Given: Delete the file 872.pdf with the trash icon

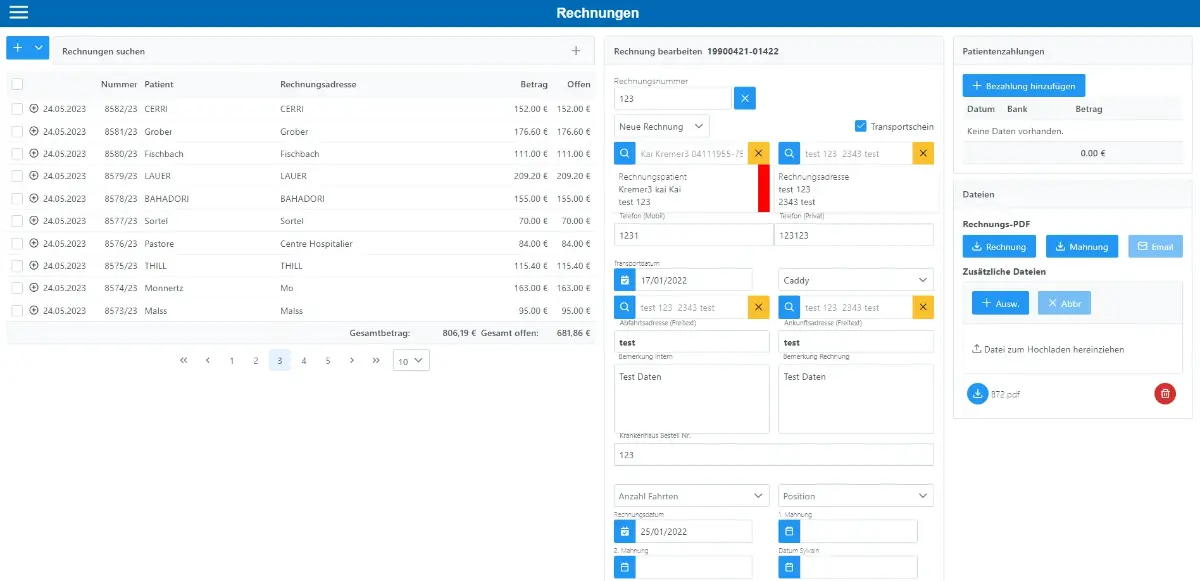Looking at the screenshot, I should 1164,393.
